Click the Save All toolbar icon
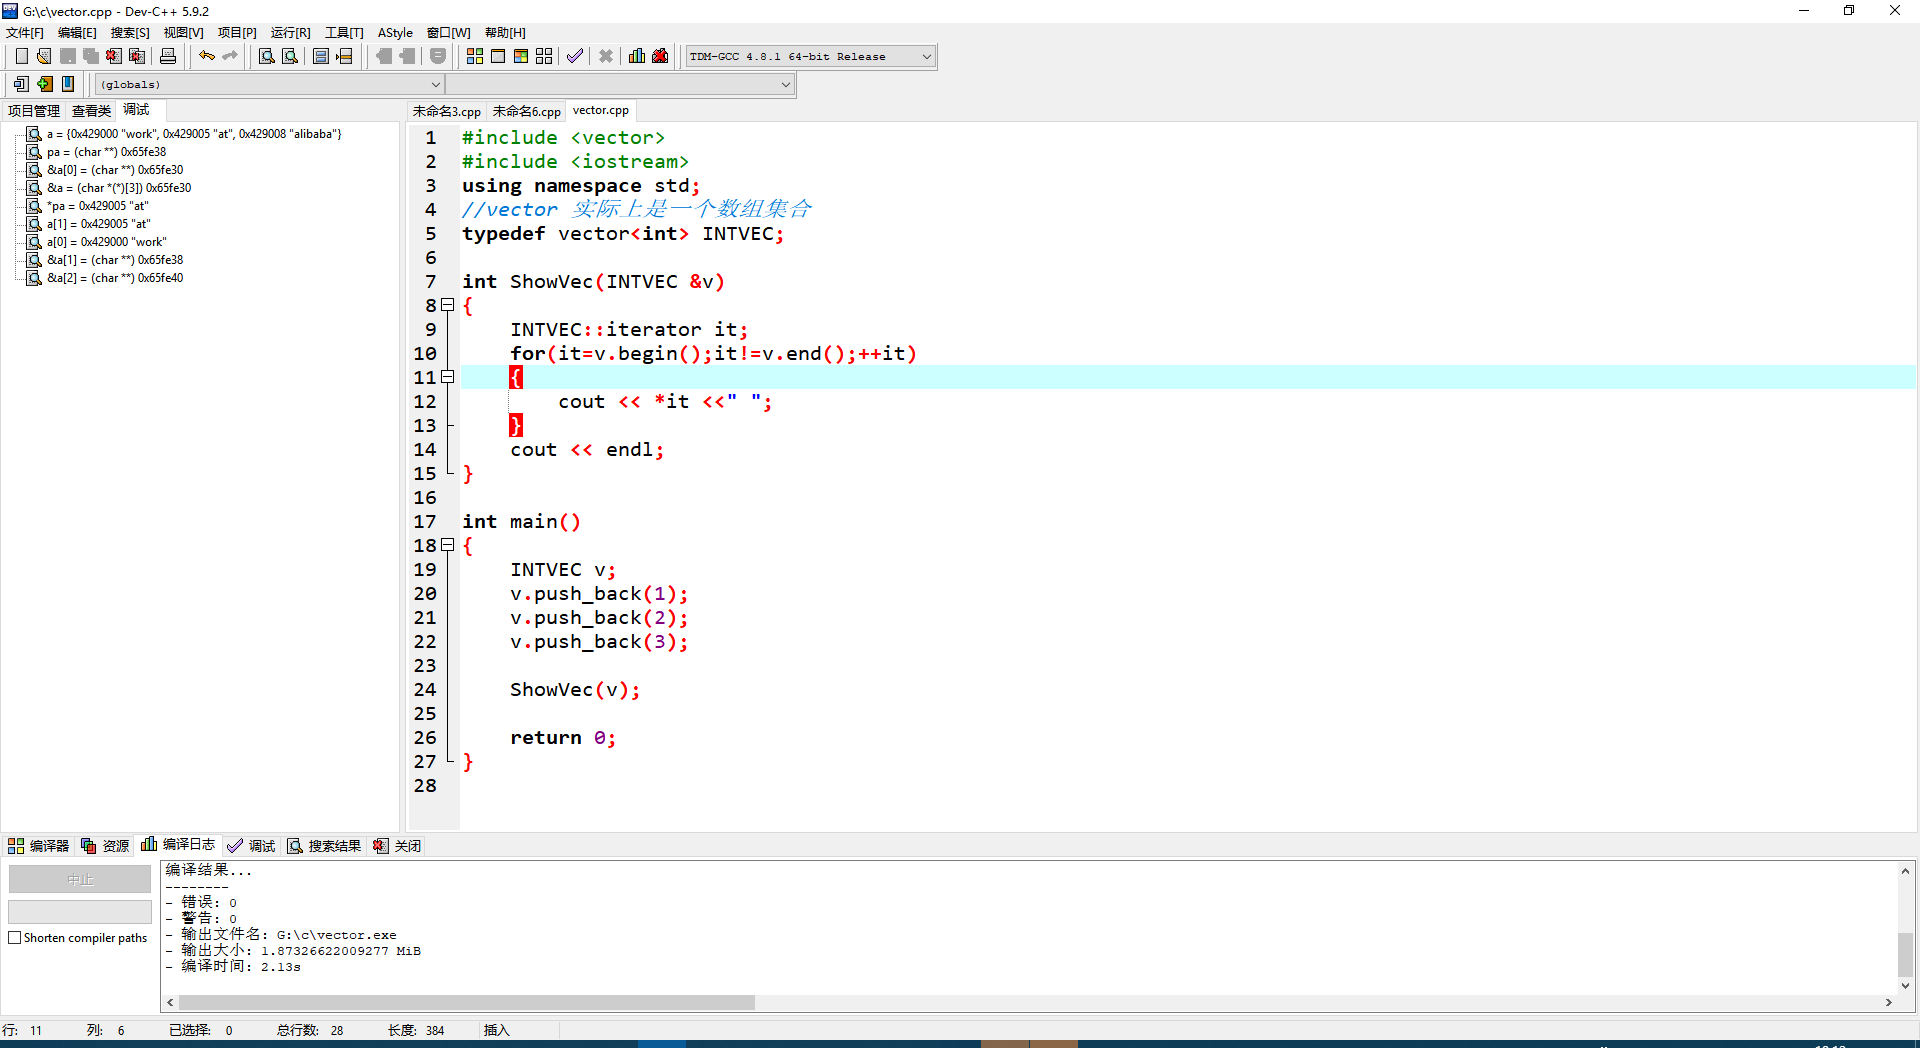Viewport: 1920px width, 1048px height. (x=91, y=56)
